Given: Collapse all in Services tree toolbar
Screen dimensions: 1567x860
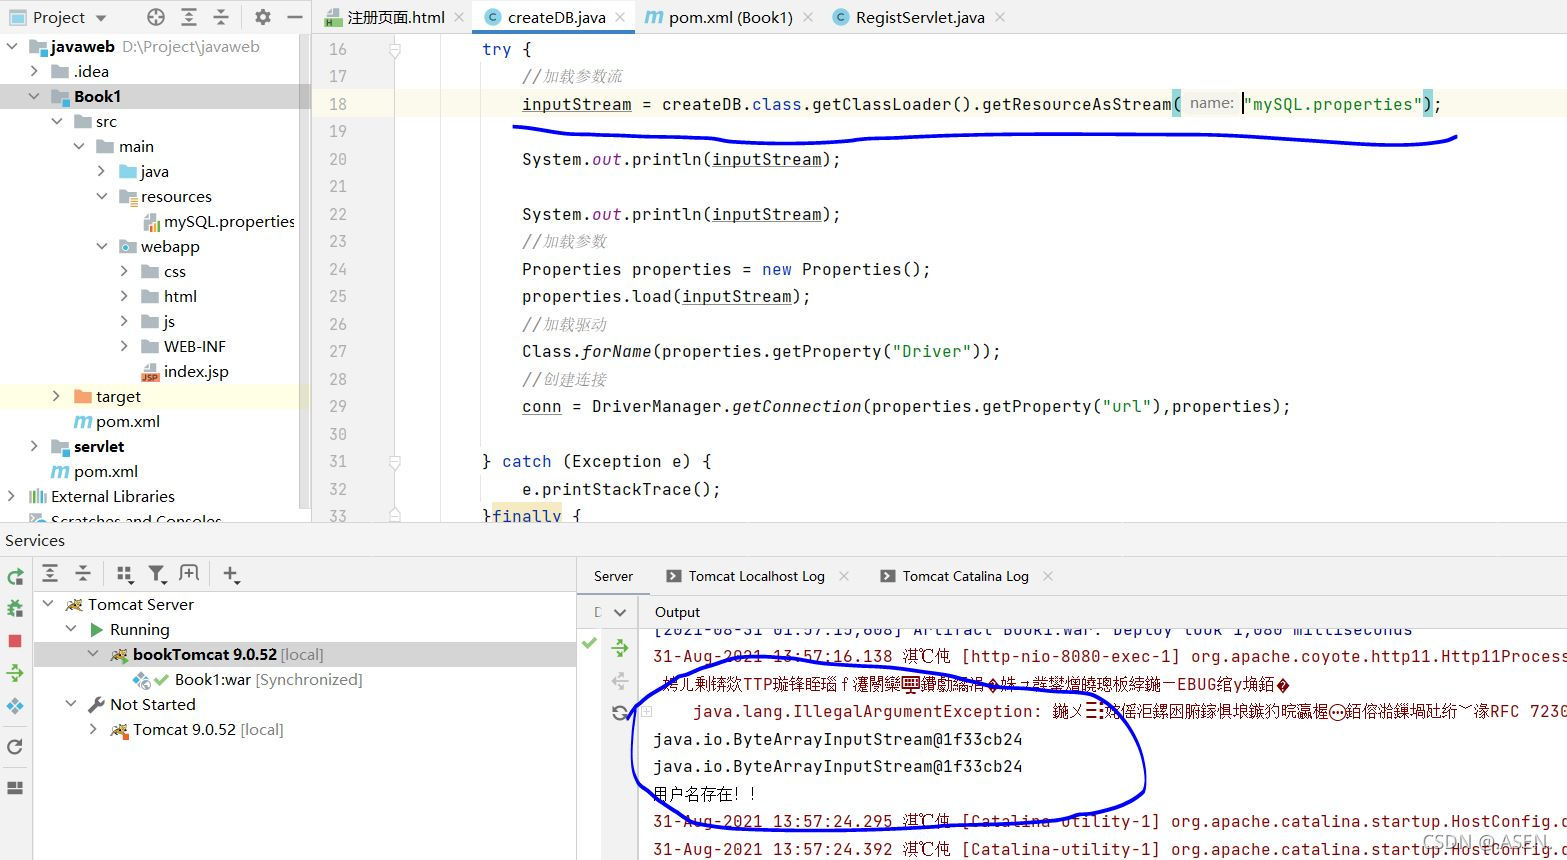Looking at the screenshot, I should [x=83, y=573].
